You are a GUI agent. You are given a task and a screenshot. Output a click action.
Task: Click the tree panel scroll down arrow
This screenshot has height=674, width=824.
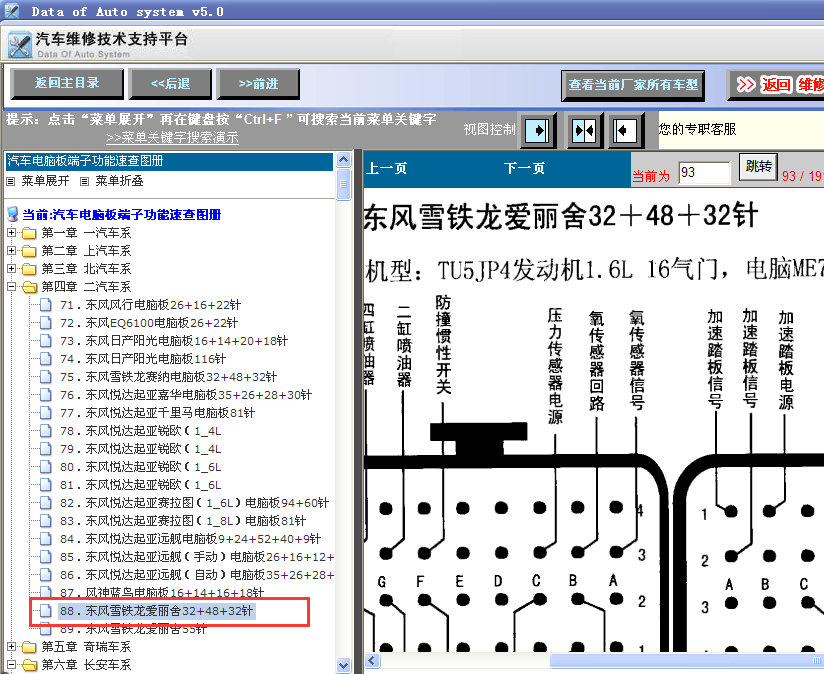point(344,665)
